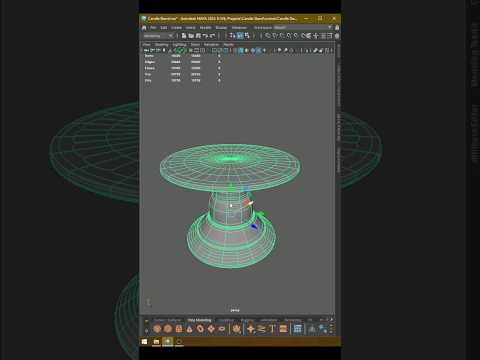480x360 pixels.
Task: Open the Panels menu
Action: tap(229, 44)
